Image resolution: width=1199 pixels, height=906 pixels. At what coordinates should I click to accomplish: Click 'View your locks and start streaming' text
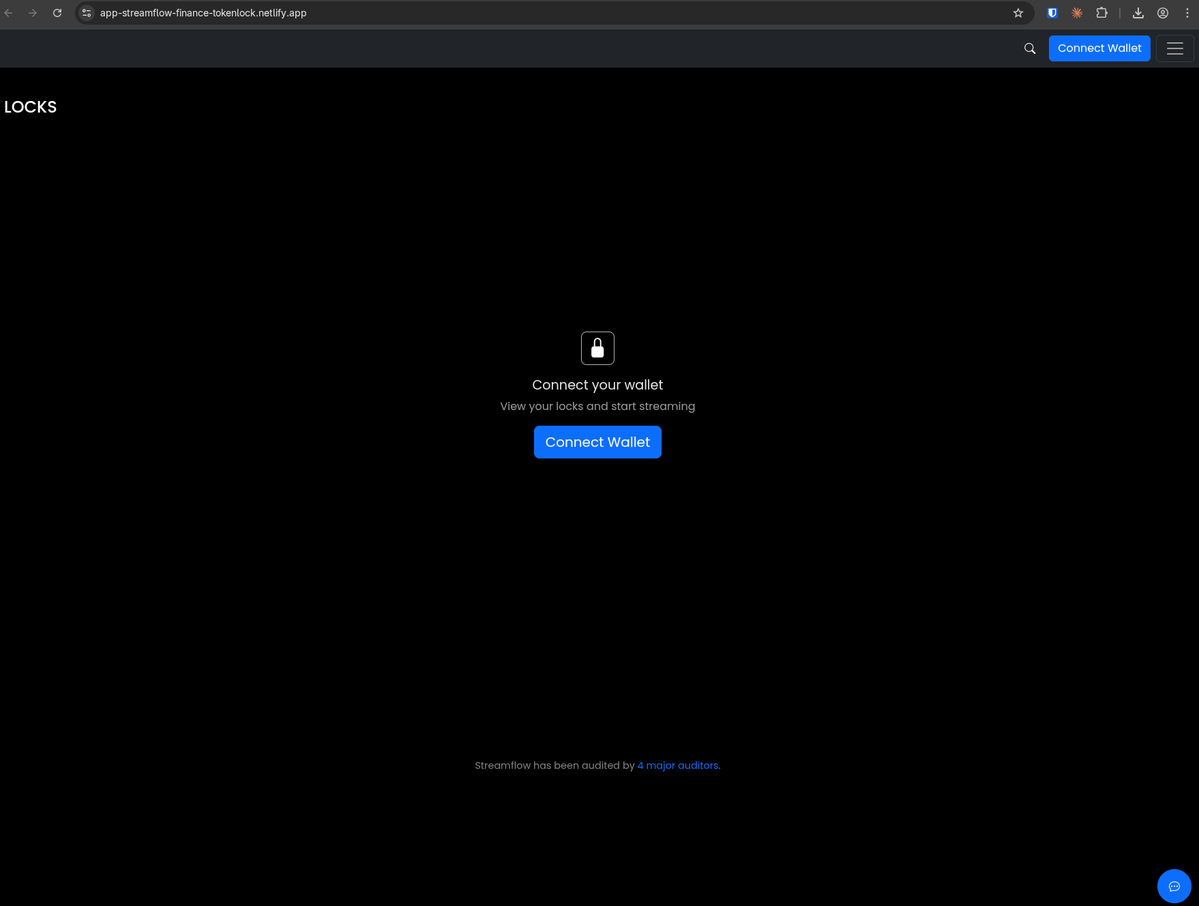597,406
